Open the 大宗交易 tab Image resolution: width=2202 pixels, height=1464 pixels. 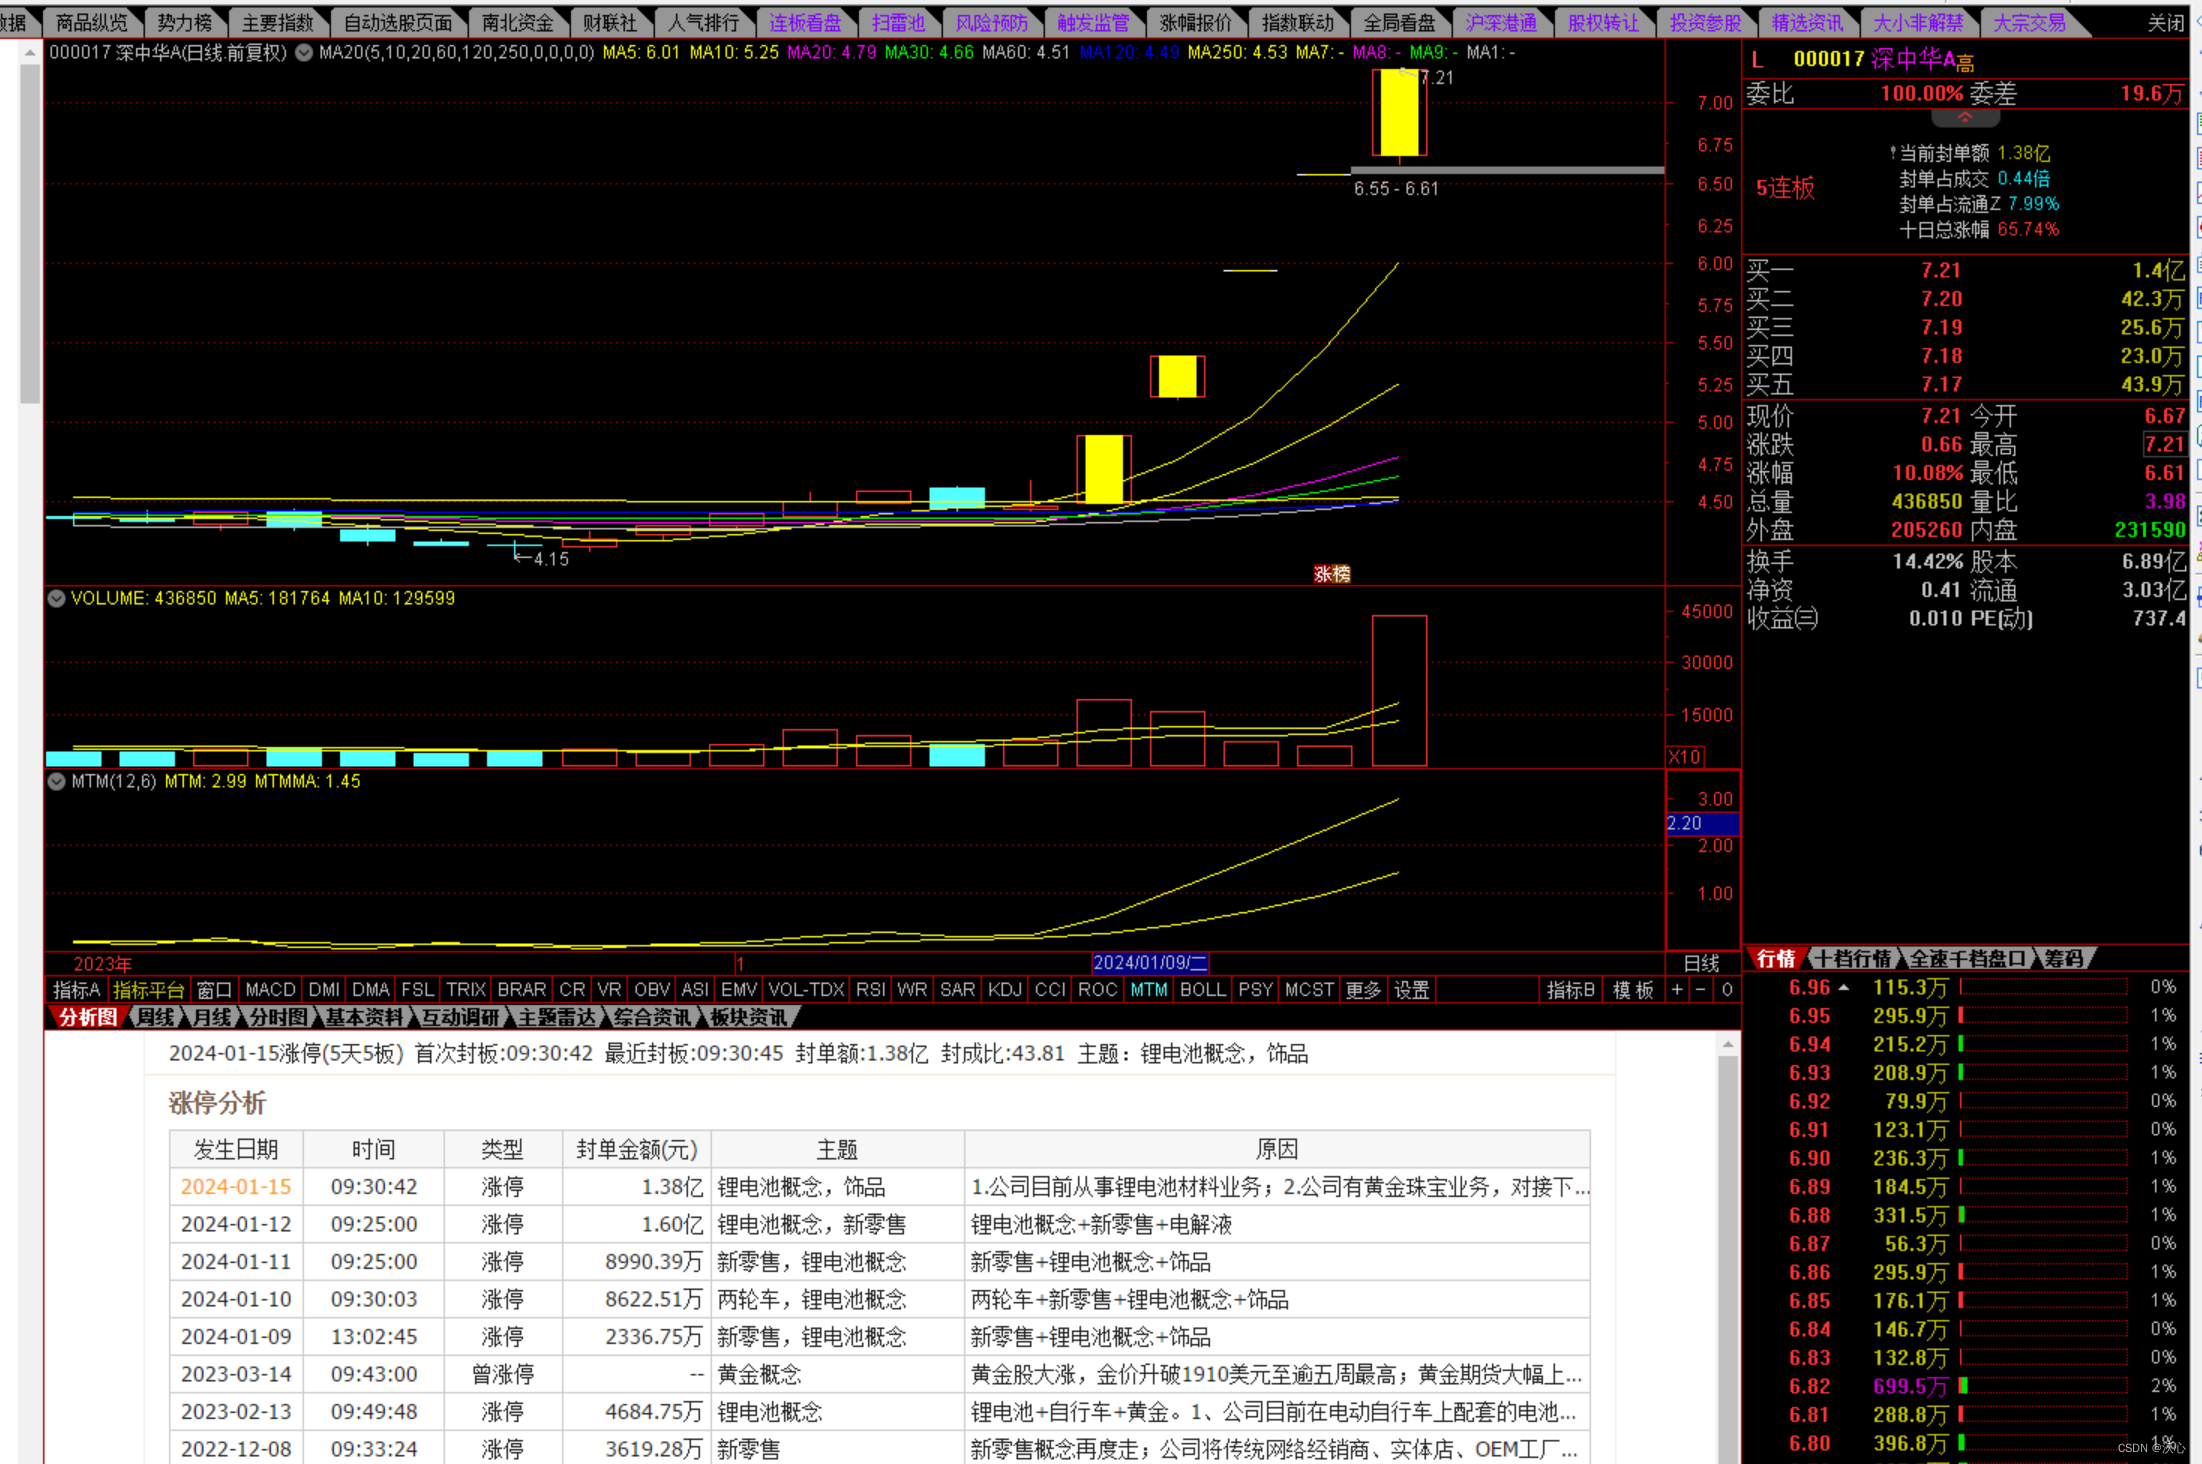click(x=2029, y=22)
